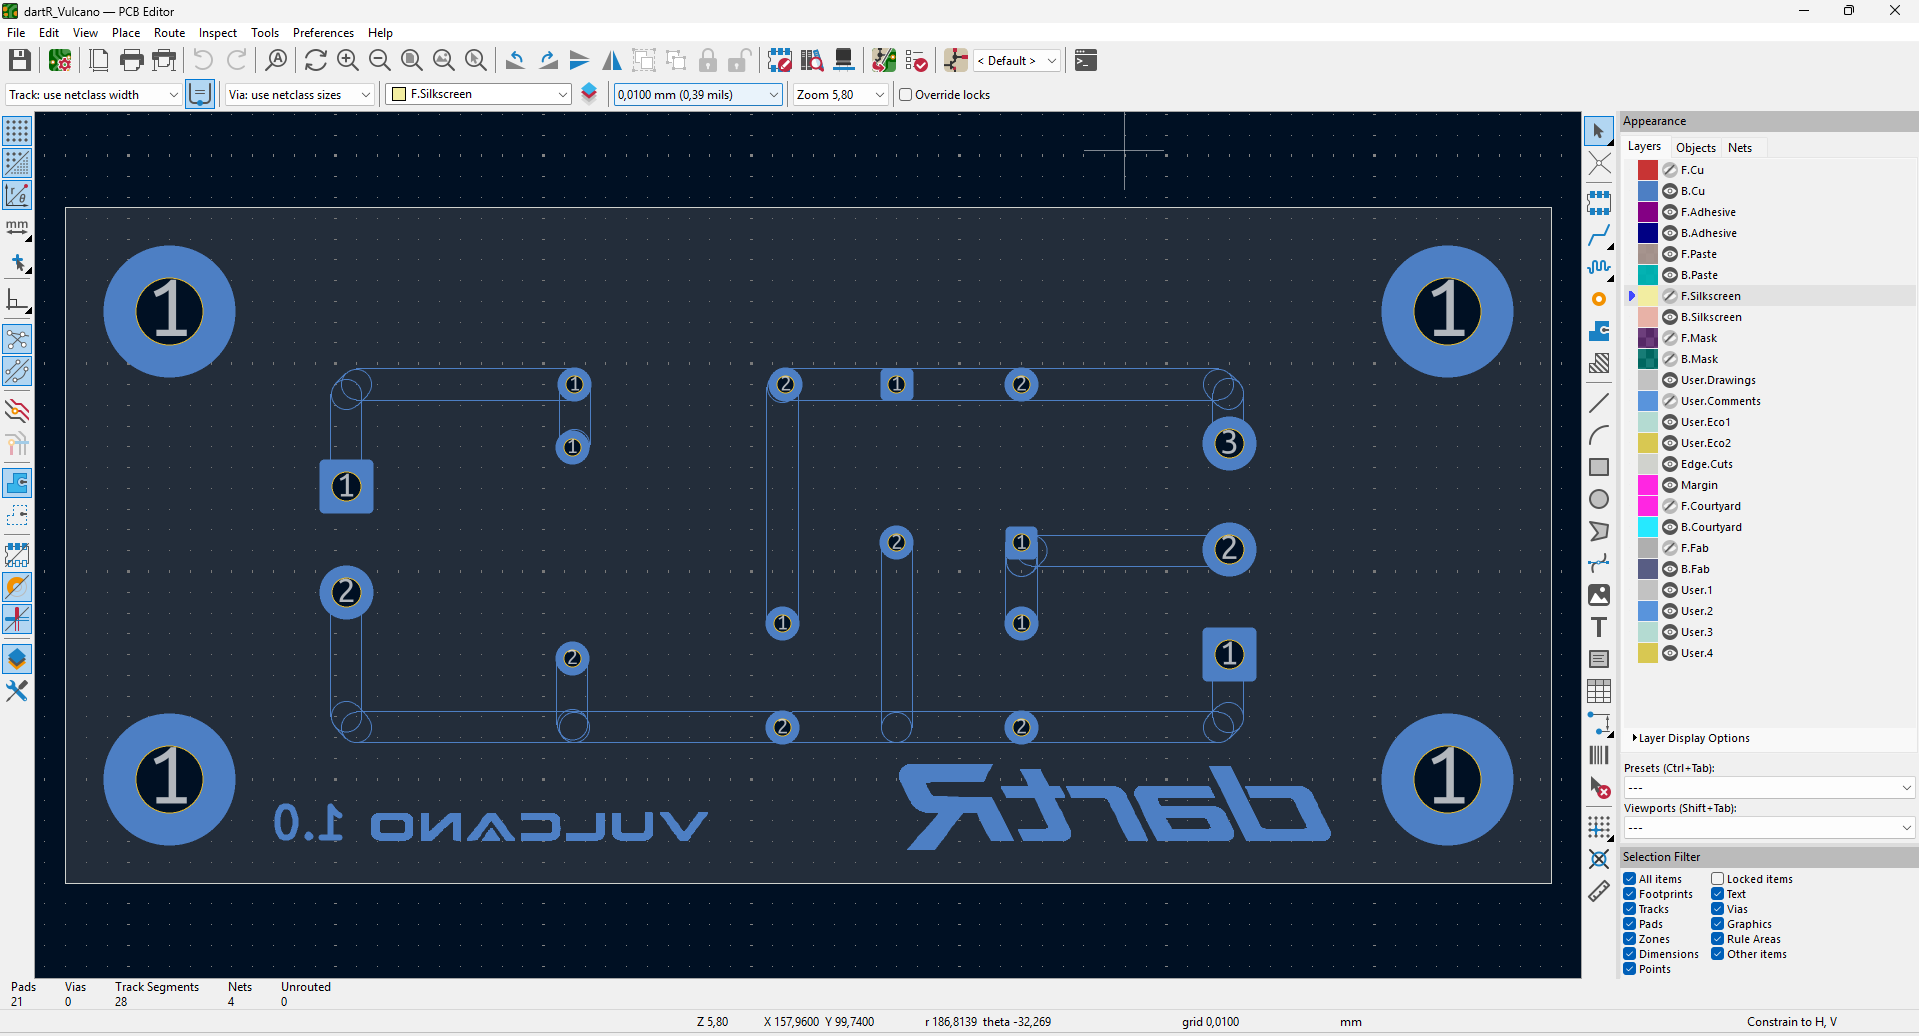Open the Preferences menu
The image size is (1919, 1036).
tap(323, 33)
